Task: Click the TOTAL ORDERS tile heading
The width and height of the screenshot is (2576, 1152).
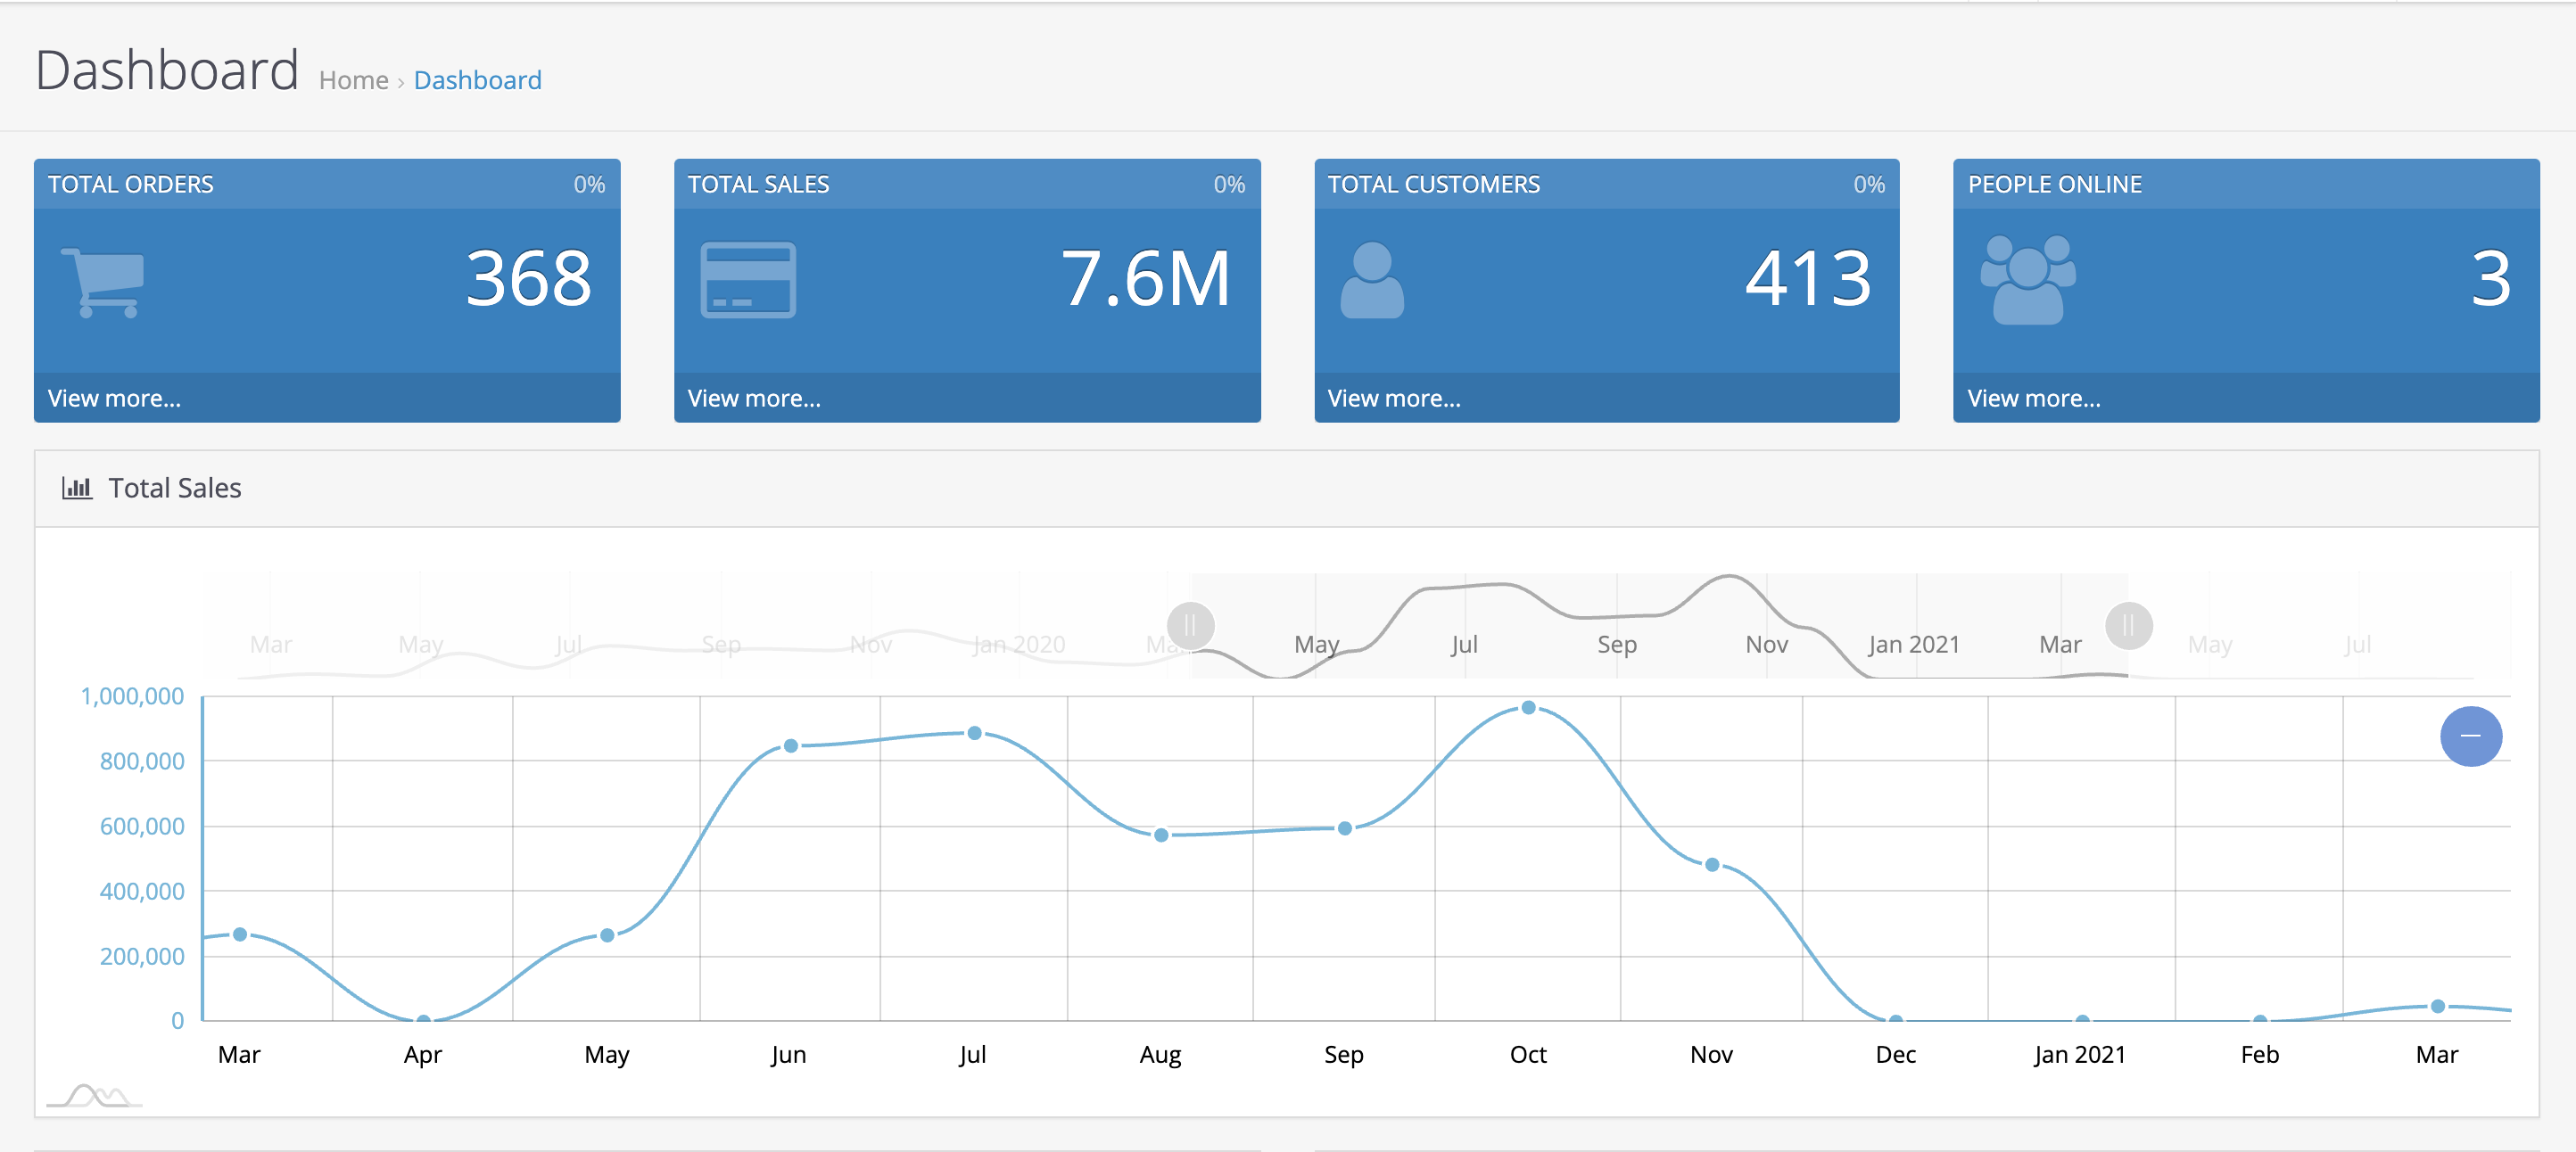Action: tap(131, 184)
